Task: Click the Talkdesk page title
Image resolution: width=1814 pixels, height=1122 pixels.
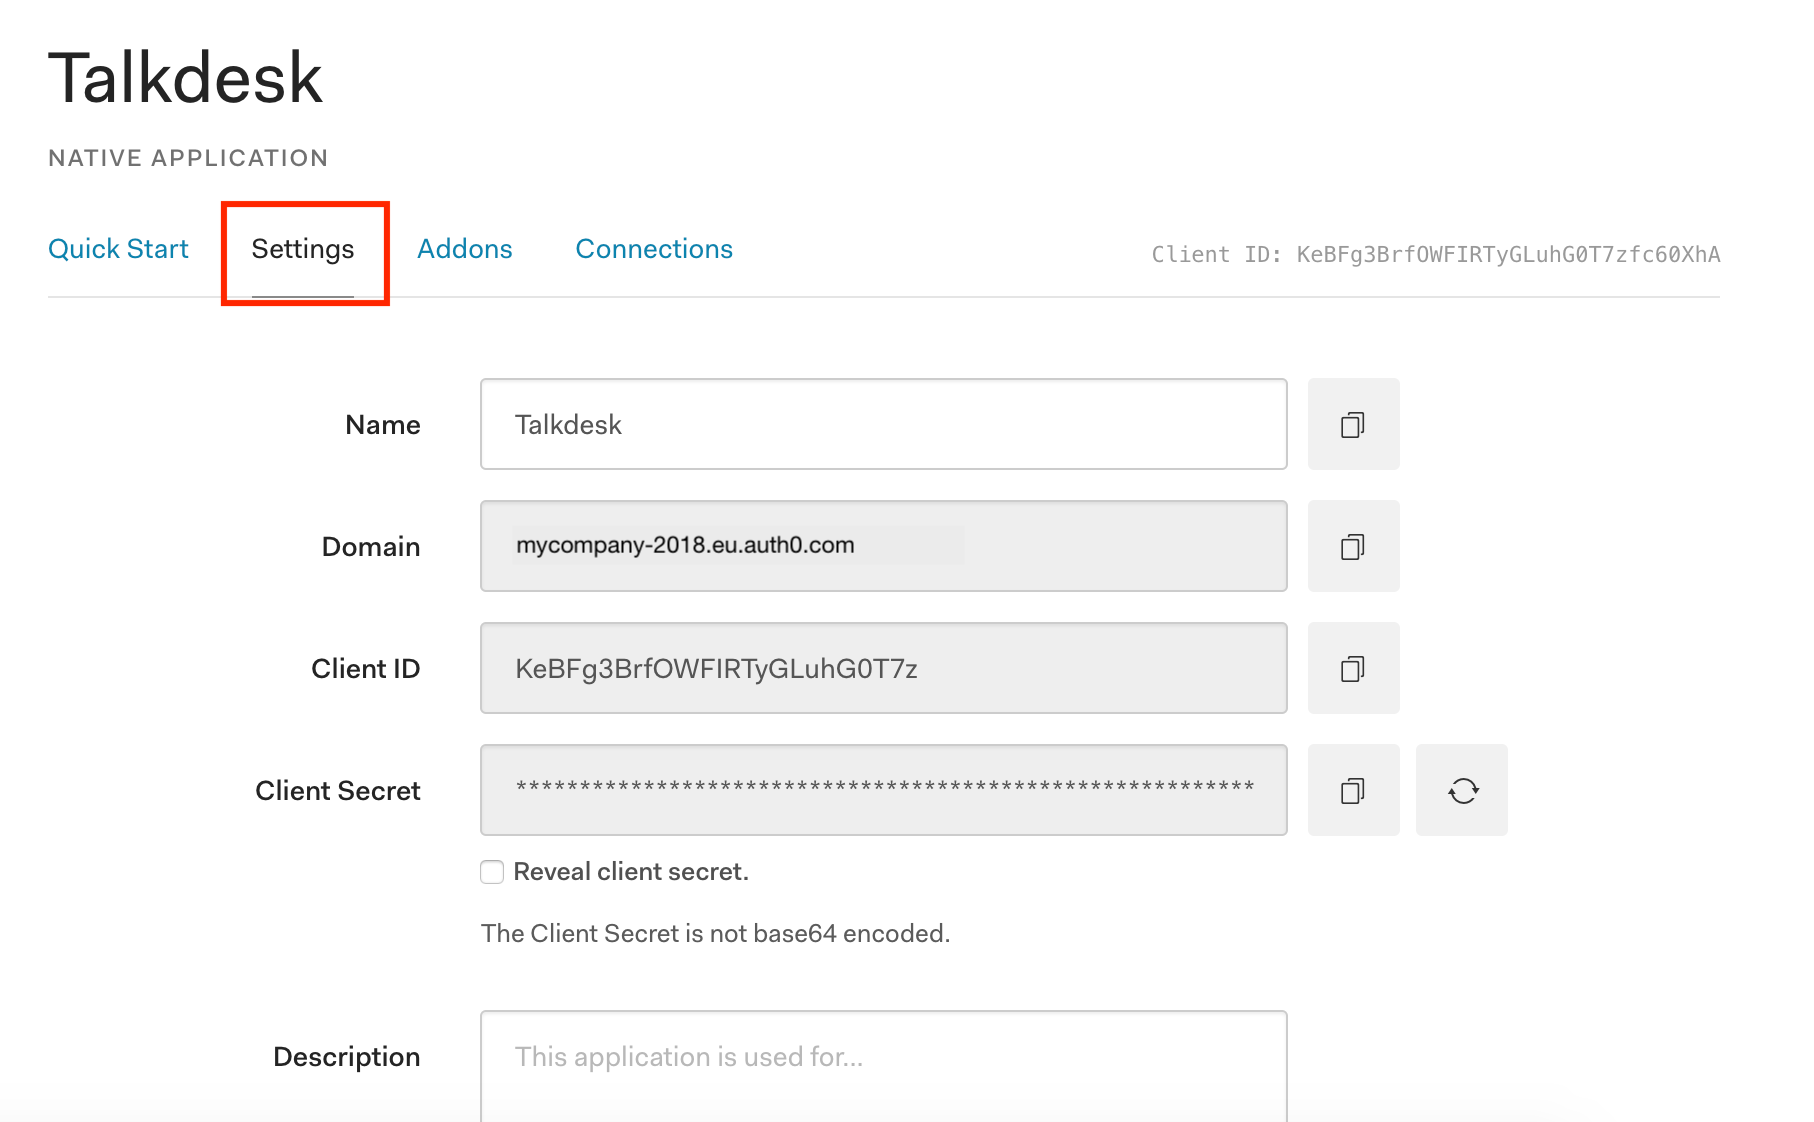Action: point(186,78)
